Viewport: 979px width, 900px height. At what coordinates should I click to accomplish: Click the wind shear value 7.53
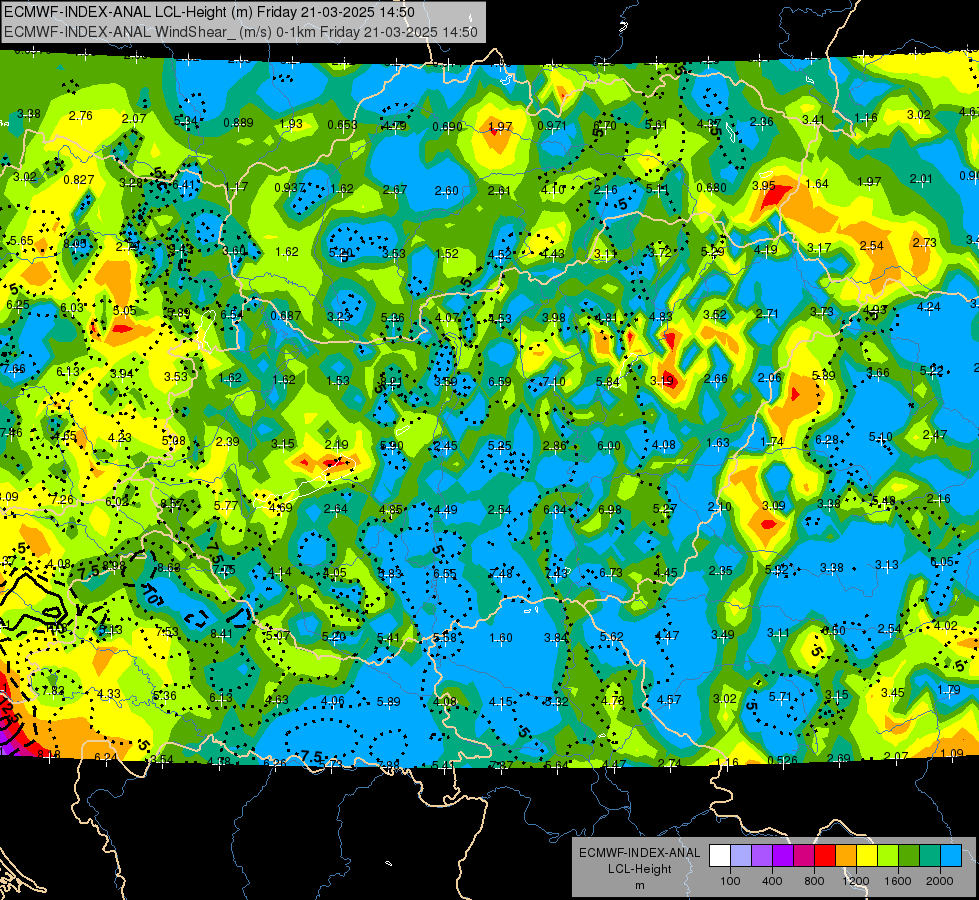pos(167,631)
